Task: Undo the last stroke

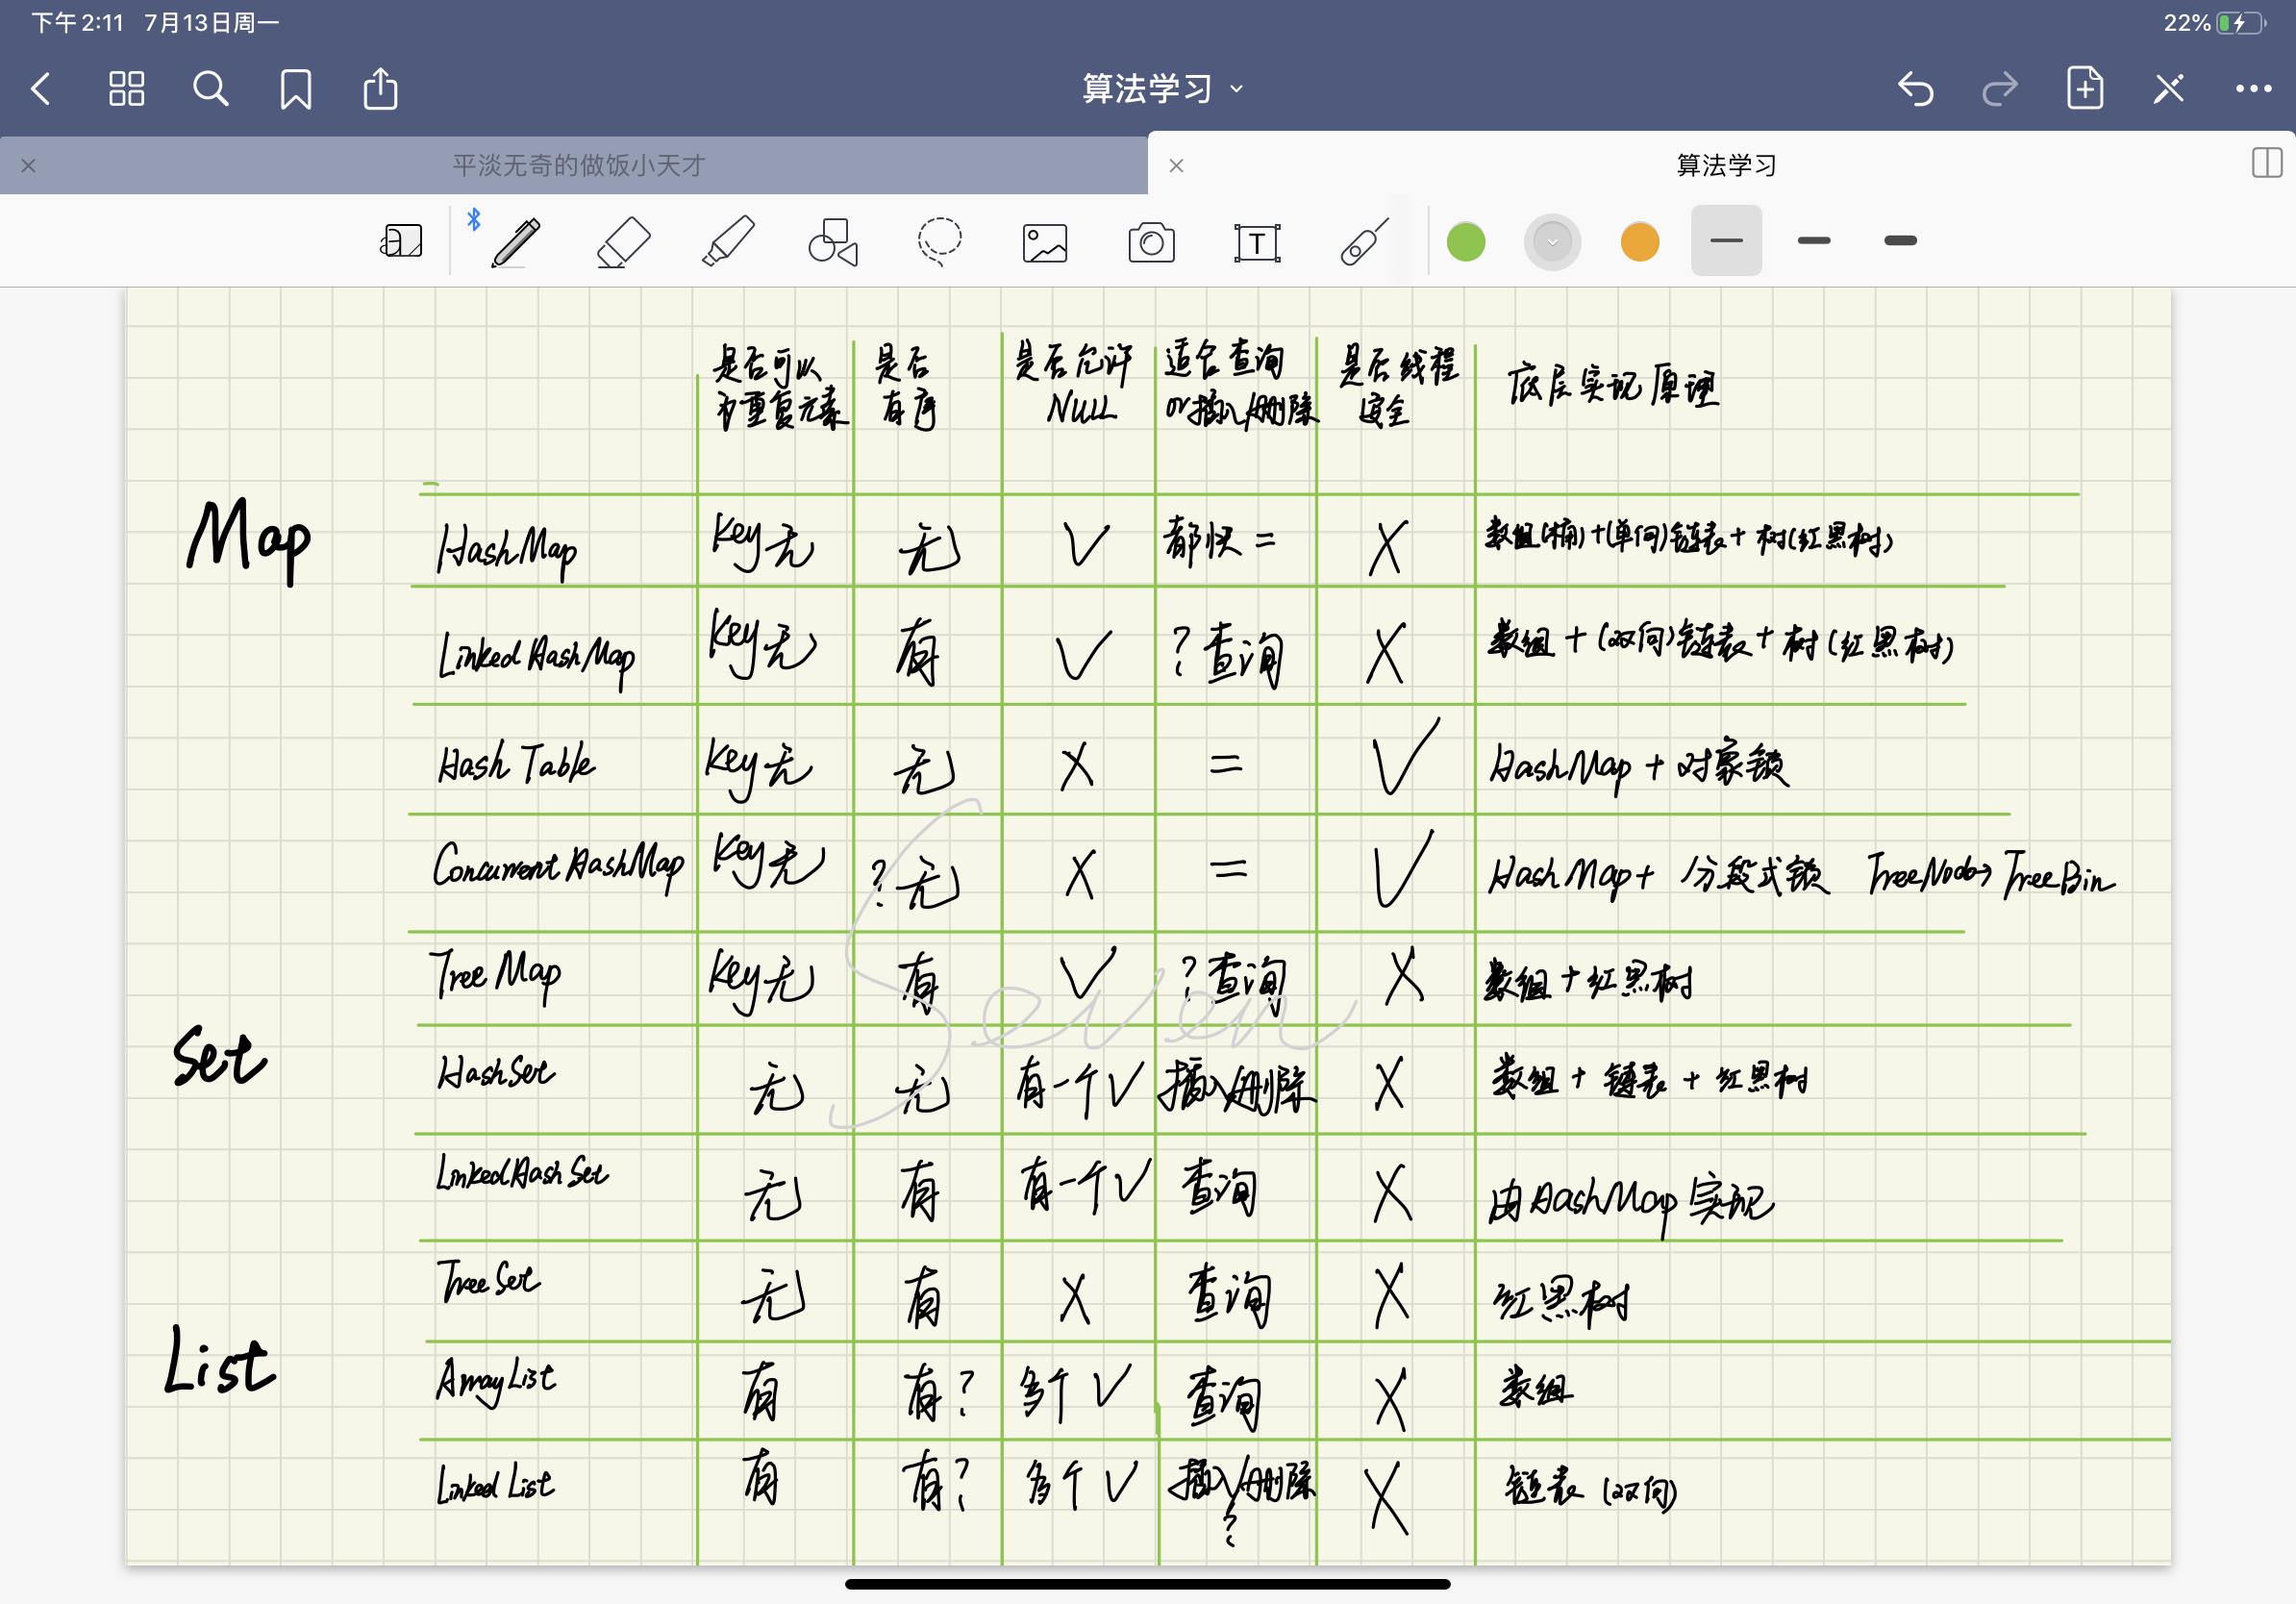Action: coord(1915,89)
